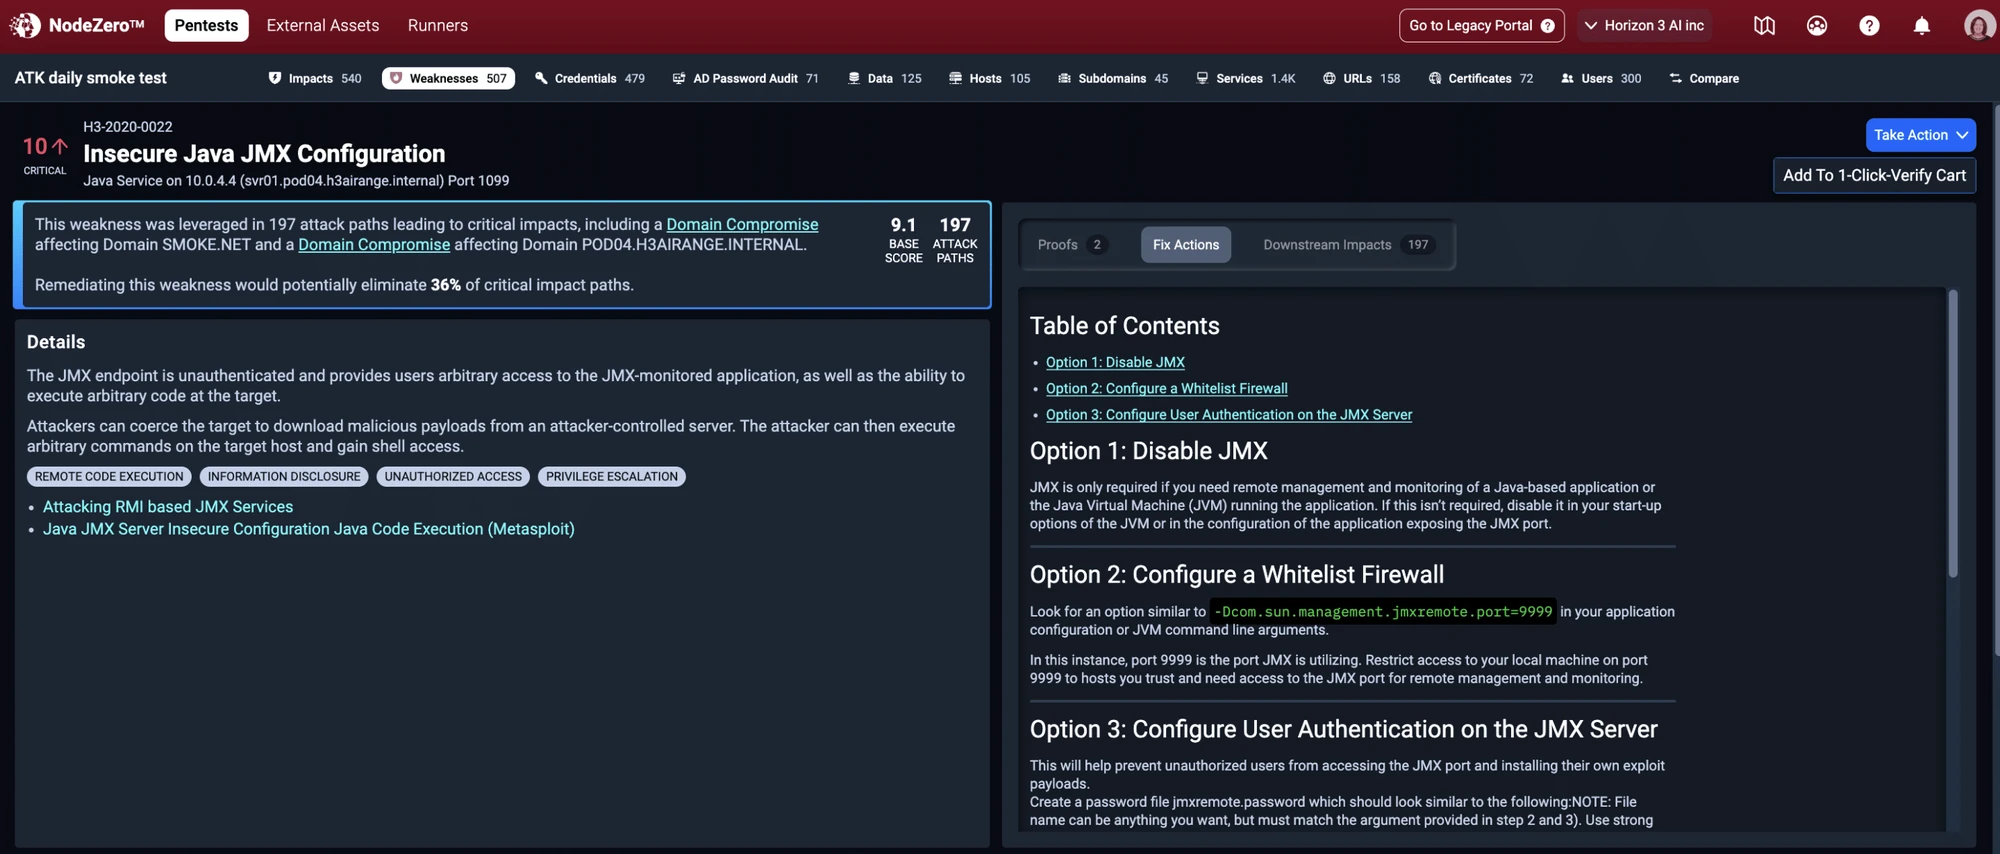Open the documentation book icon
The width and height of the screenshot is (2000, 854).
(x=1764, y=25)
